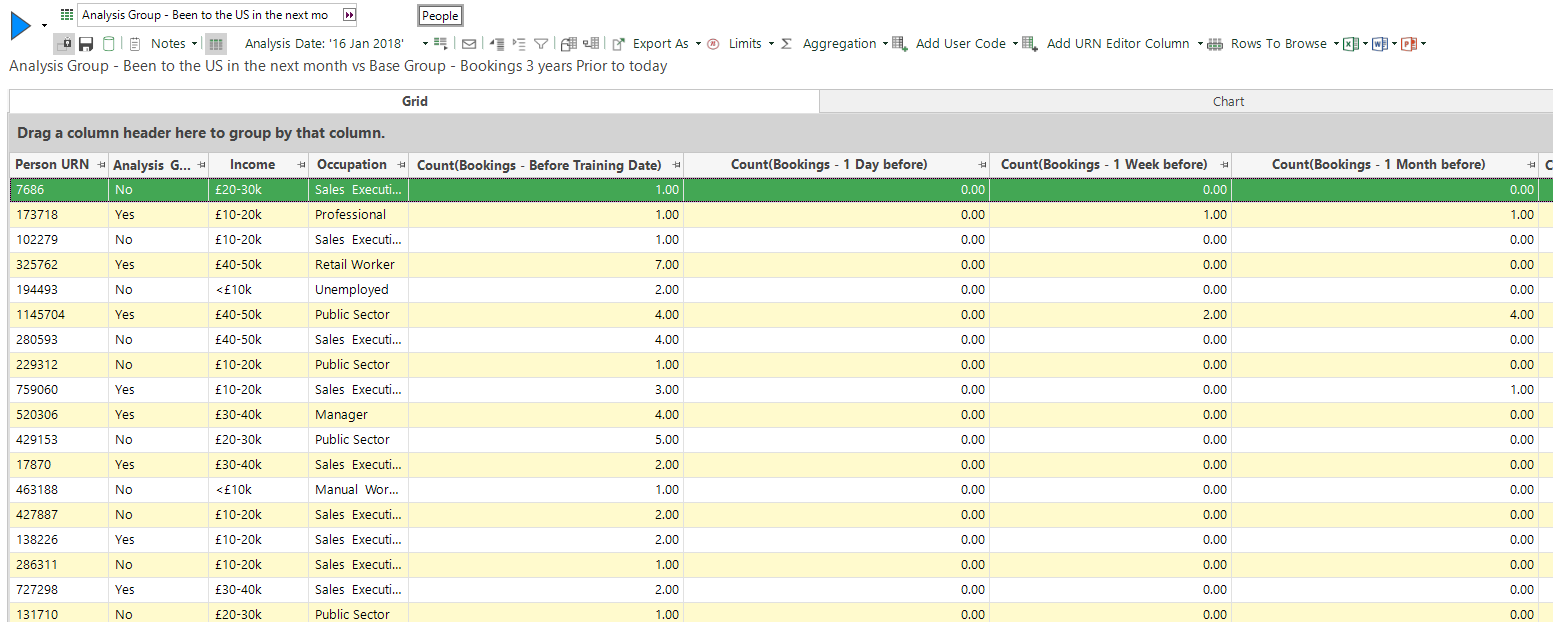Click the People button

(440, 15)
